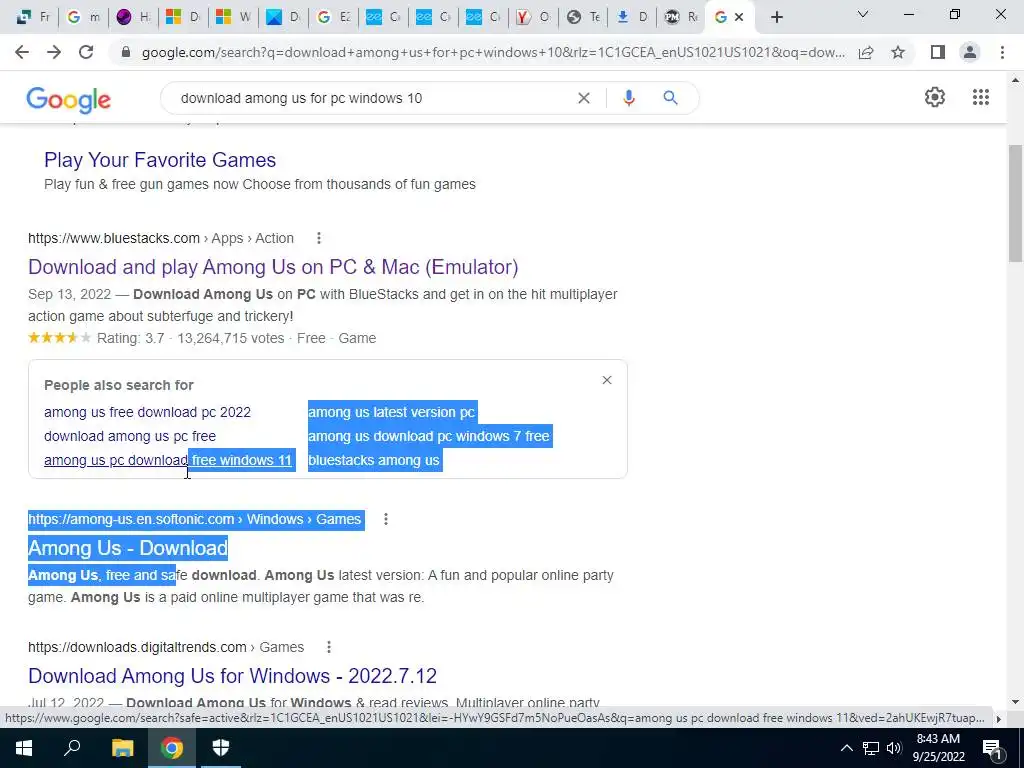Open Google quick settings gear

[x=935, y=97]
